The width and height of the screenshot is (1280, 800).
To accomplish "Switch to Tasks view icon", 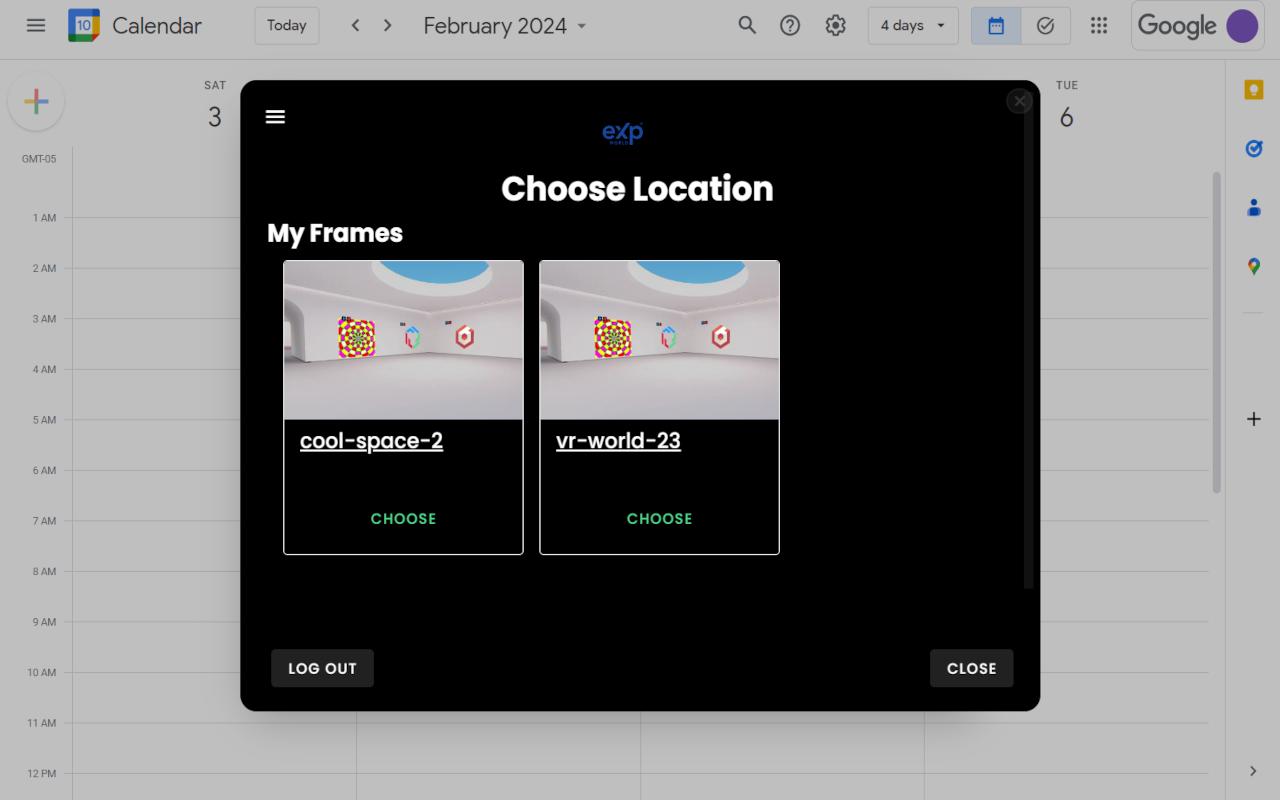I will tap(1046, 26).
